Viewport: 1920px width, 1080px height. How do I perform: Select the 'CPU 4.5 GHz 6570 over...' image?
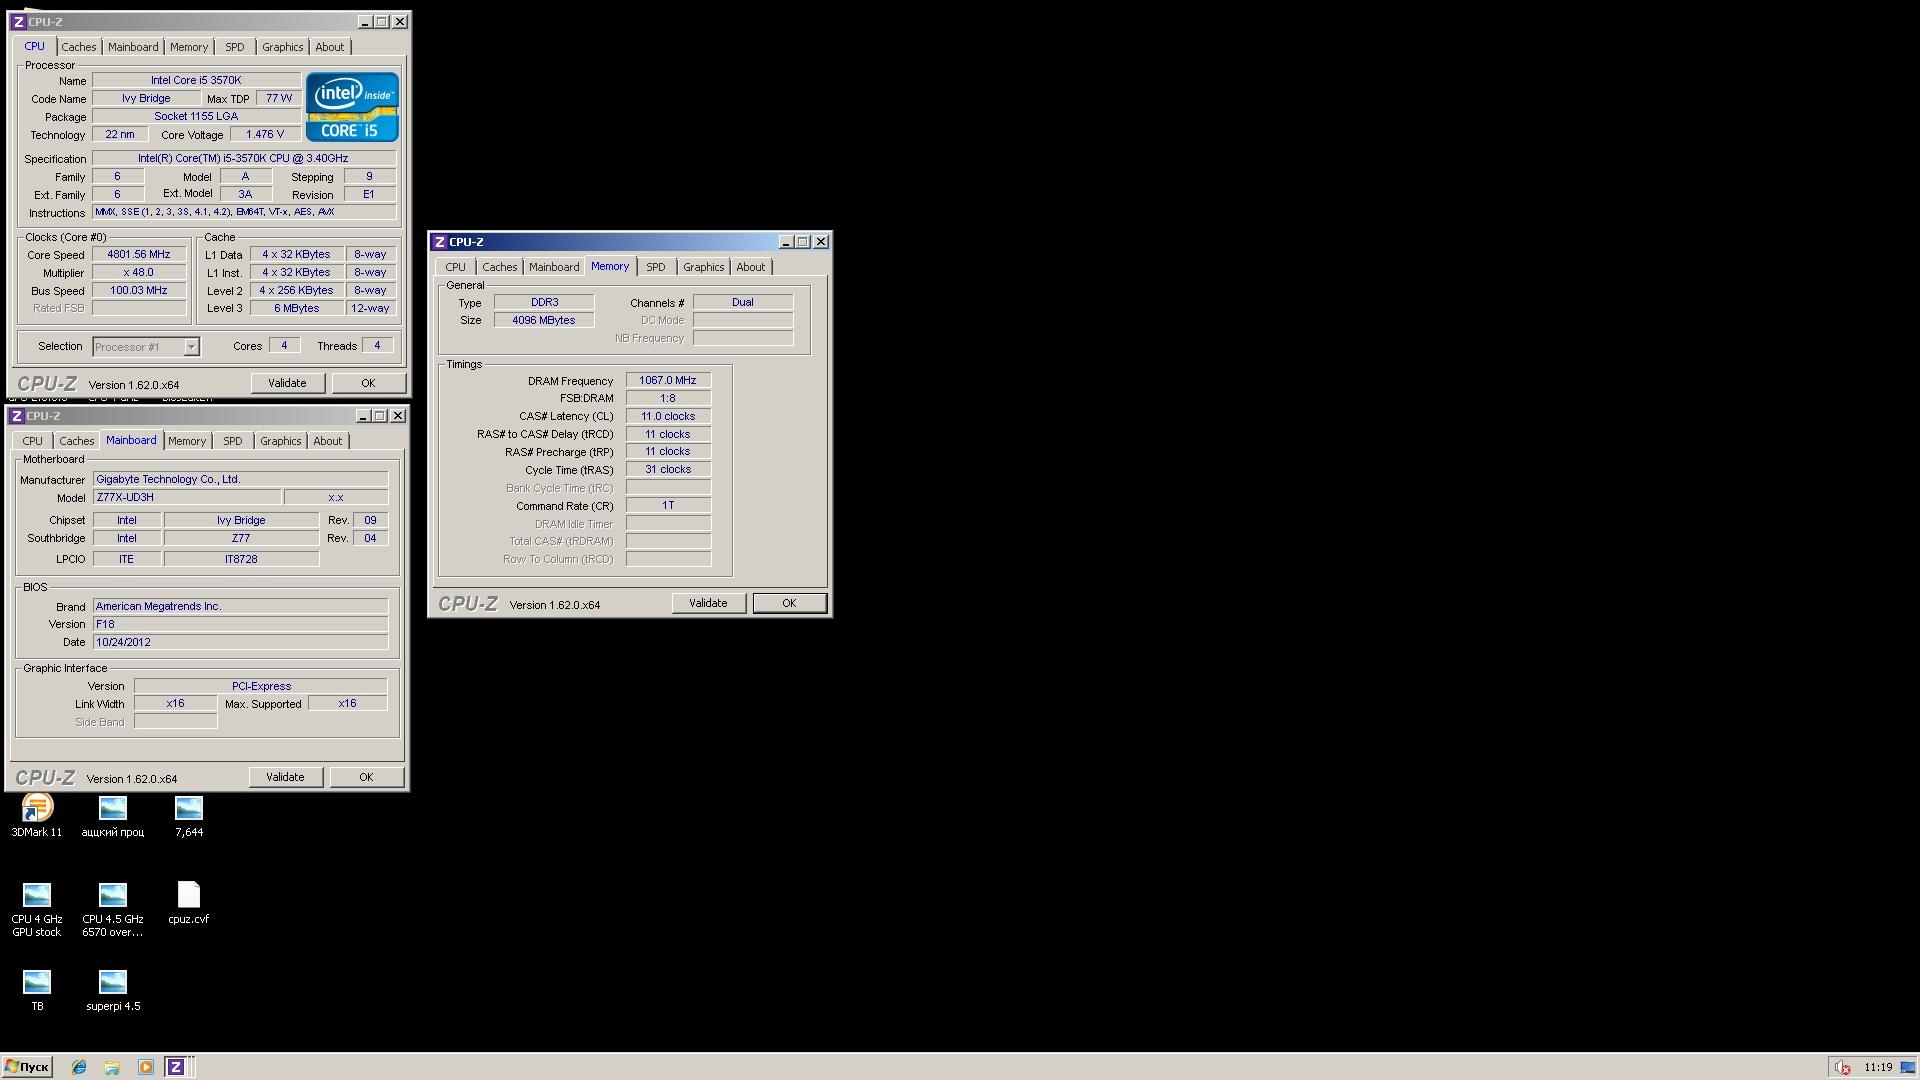tap(113, 908)
